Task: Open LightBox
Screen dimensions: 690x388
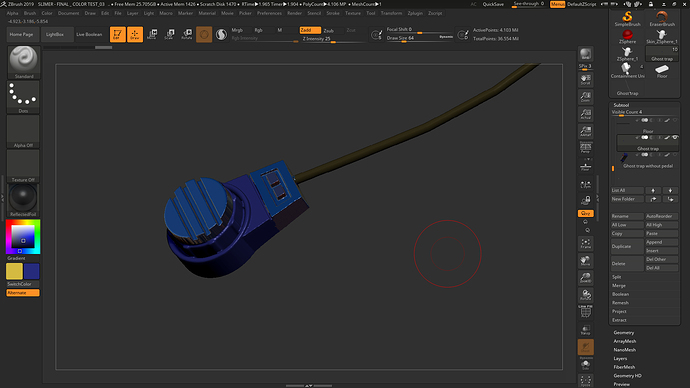Action: pos(55,34)
